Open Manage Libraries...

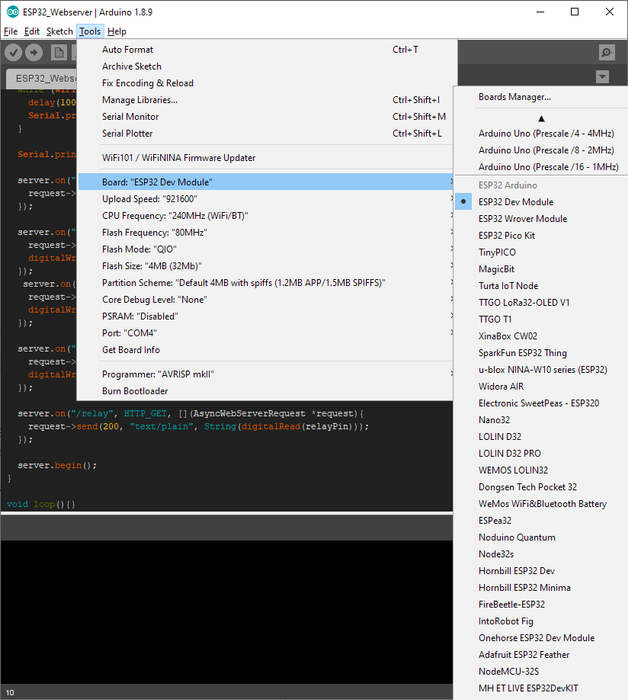click(x=266, y=100)
